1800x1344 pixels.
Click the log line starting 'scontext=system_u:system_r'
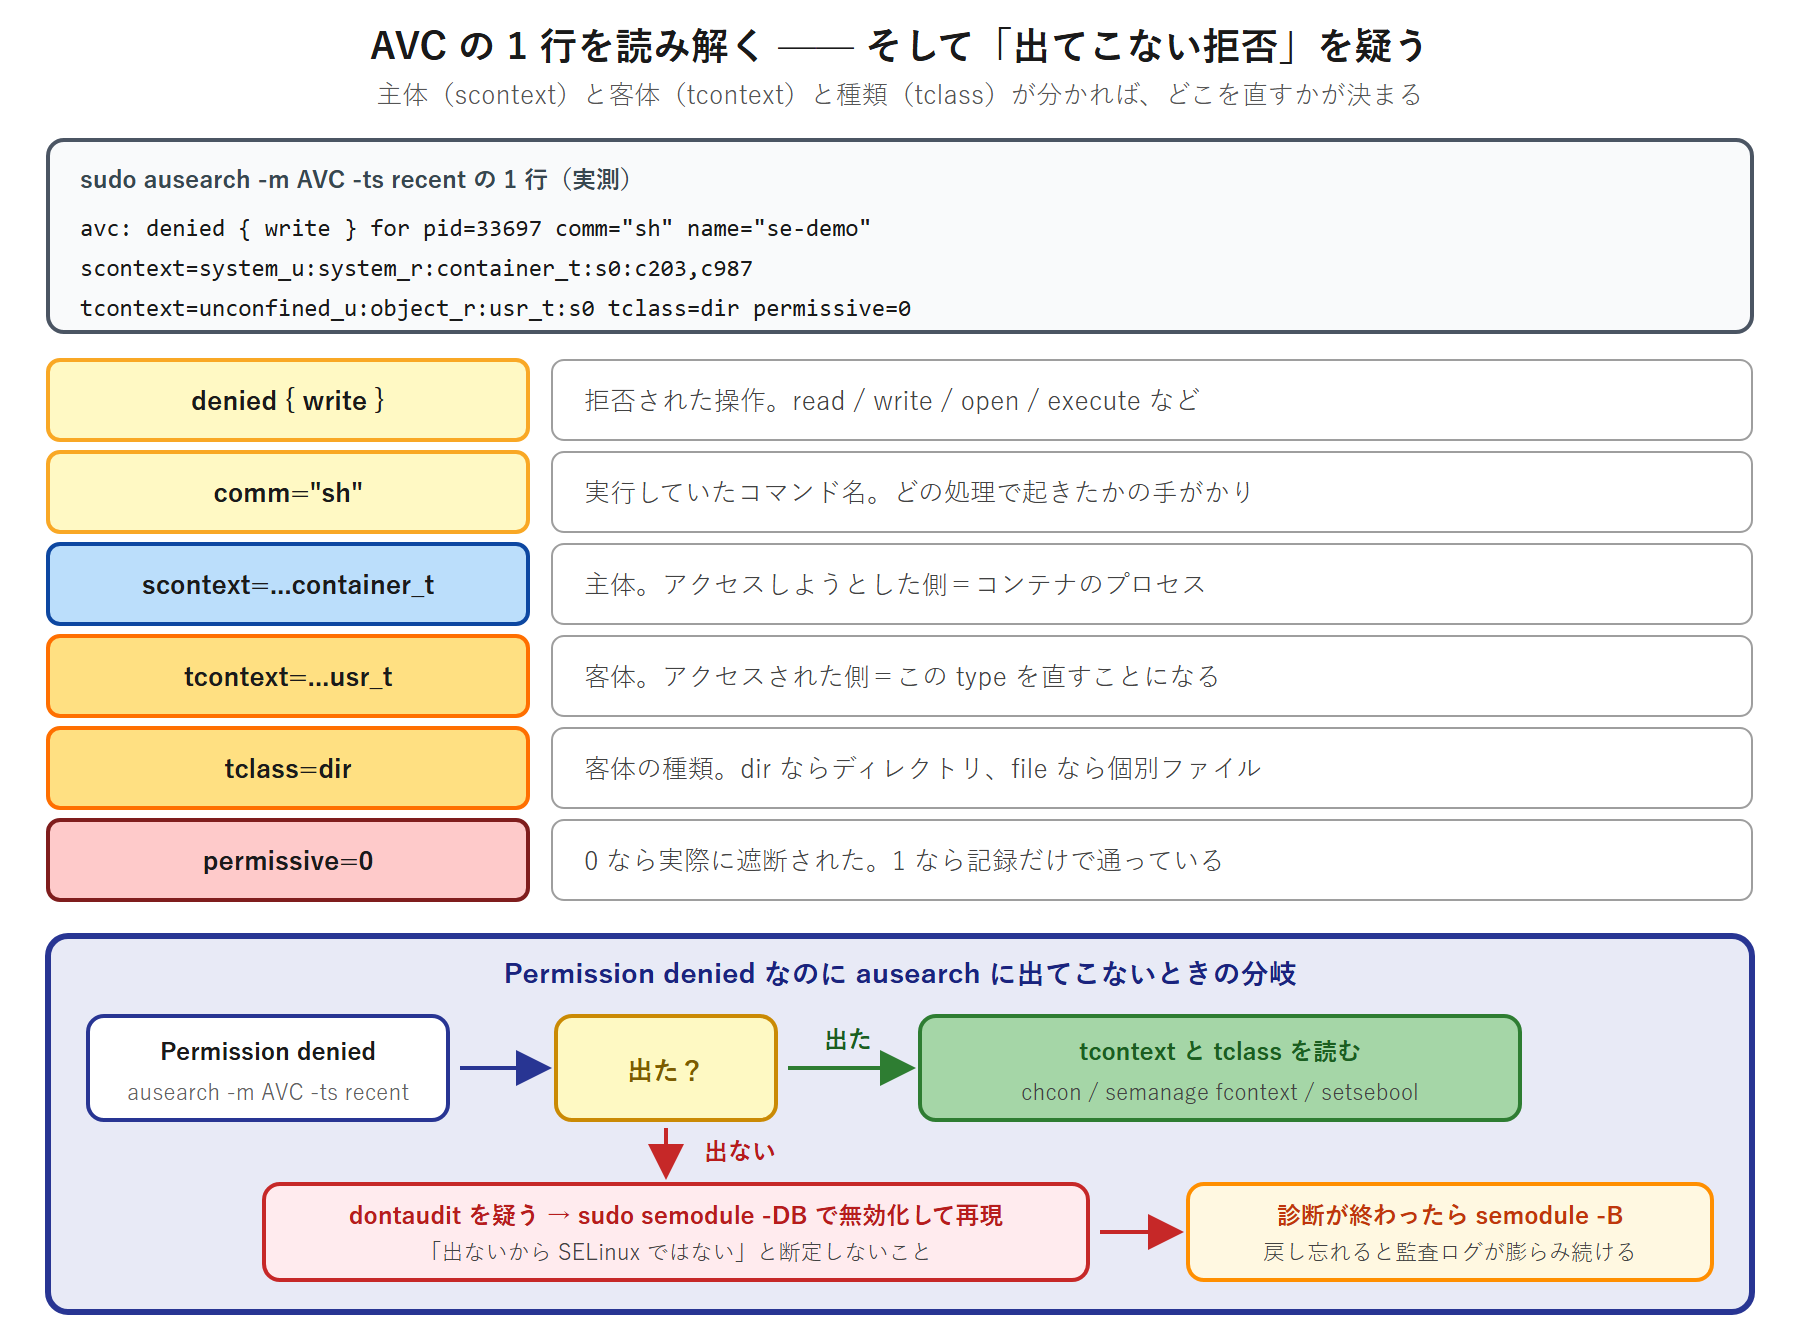pos(416,269)
